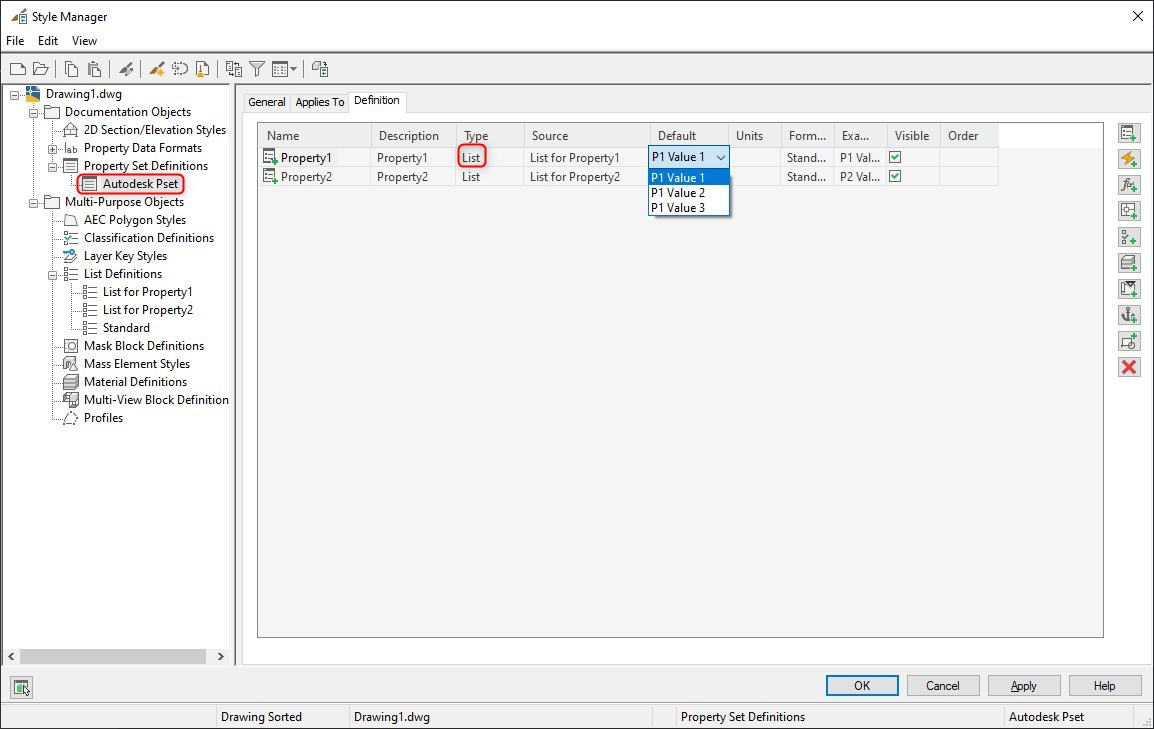
Task: Click the Apply button
Action: (1024, 686)
